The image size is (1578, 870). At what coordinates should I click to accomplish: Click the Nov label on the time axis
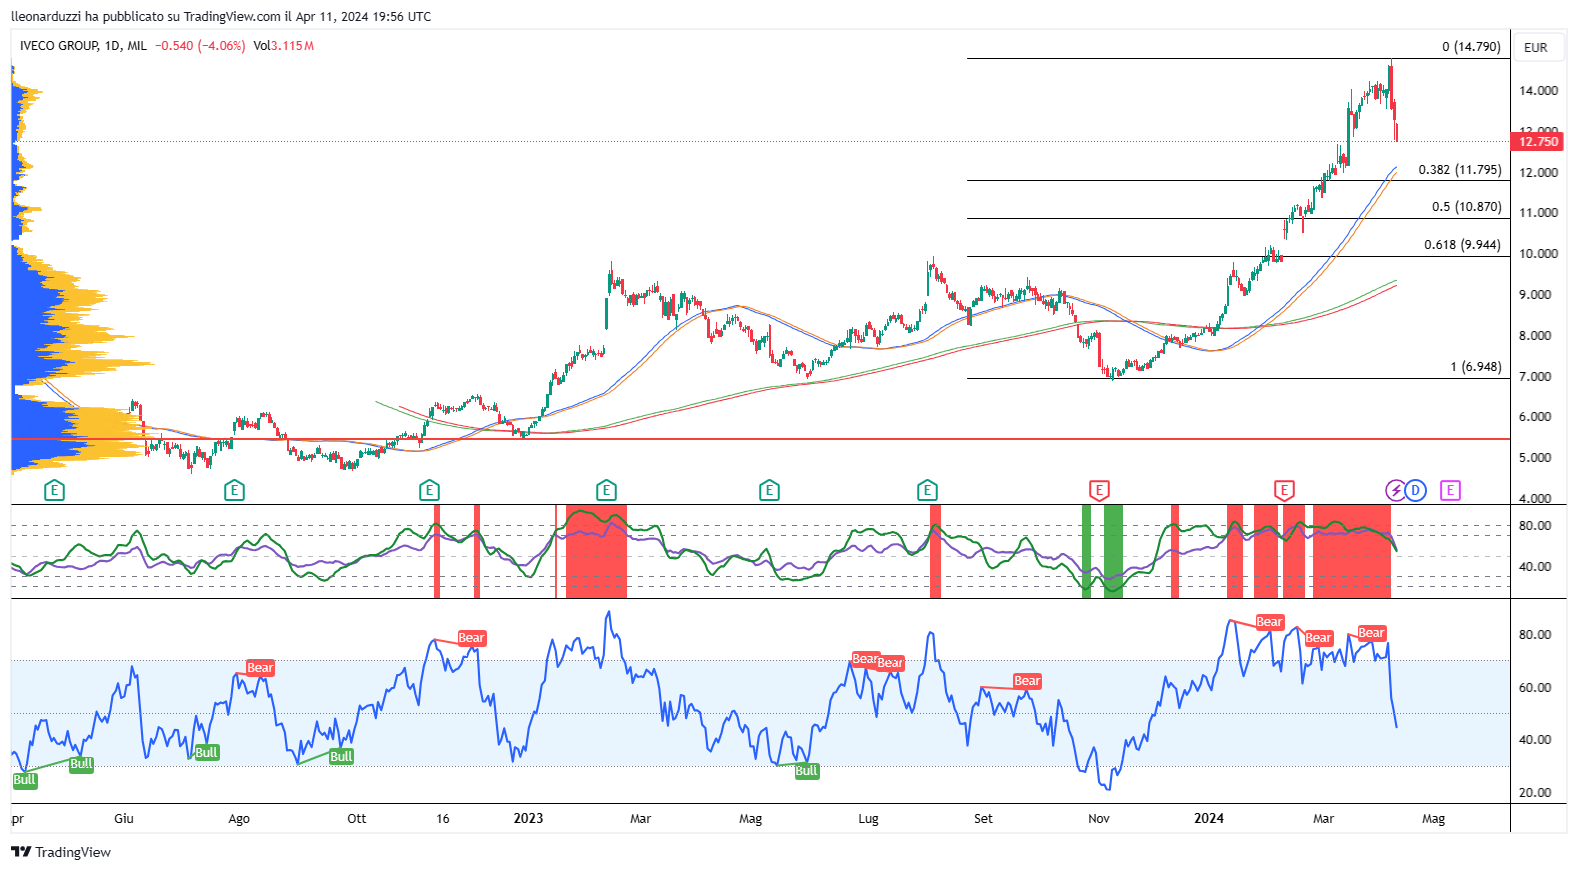pyautogui.click(x=1099, y=819)
